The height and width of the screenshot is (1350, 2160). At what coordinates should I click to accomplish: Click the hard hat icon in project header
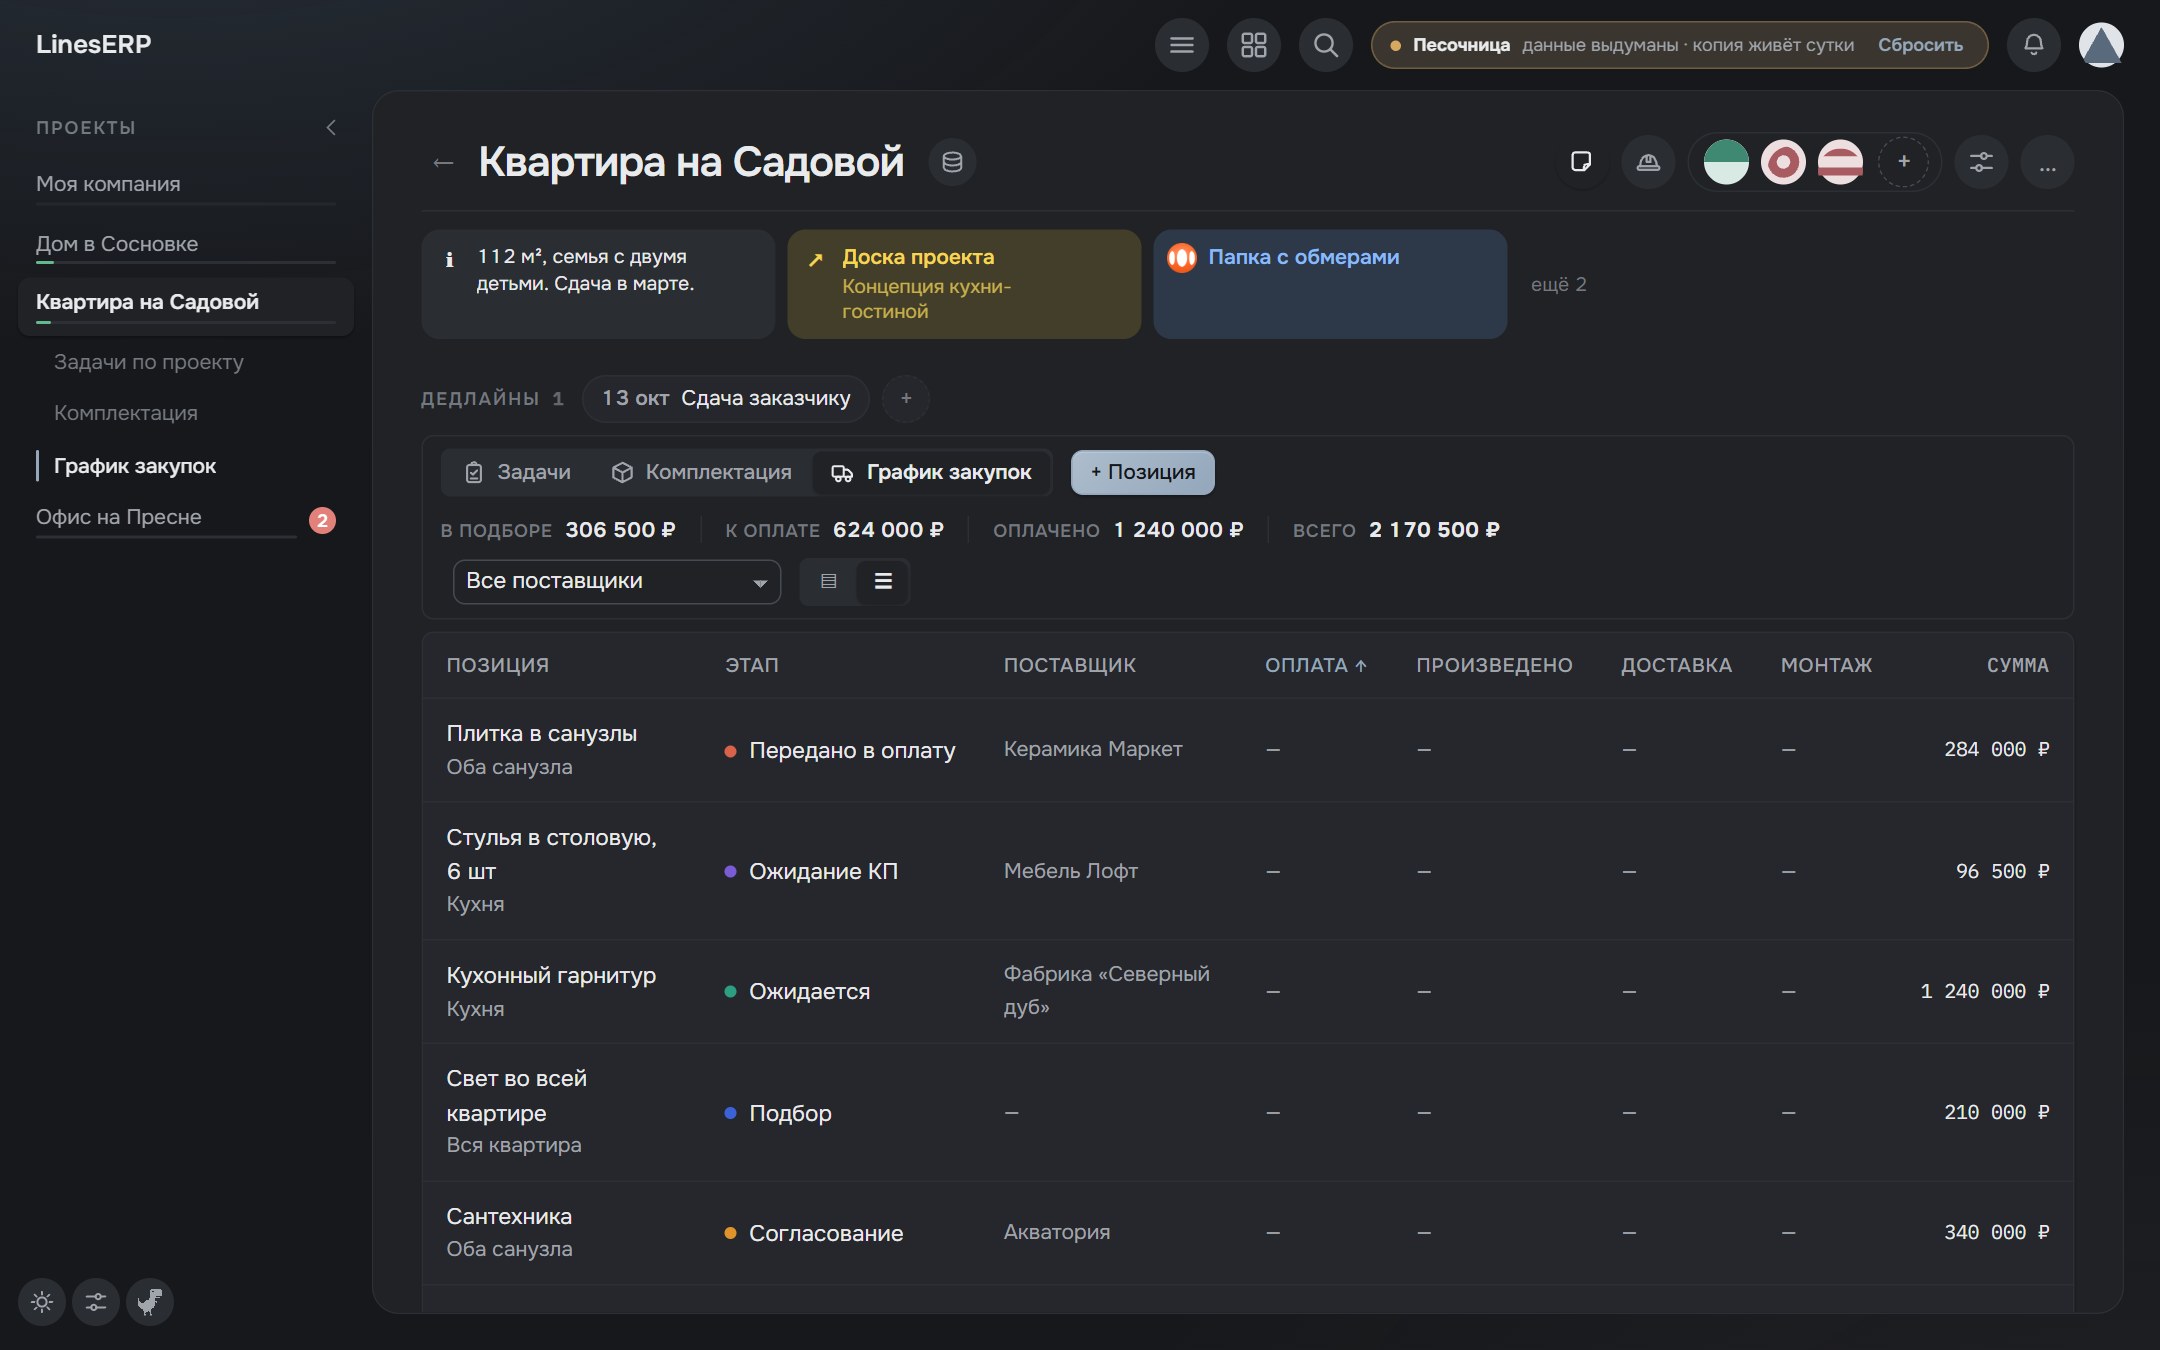[1648, 162]
